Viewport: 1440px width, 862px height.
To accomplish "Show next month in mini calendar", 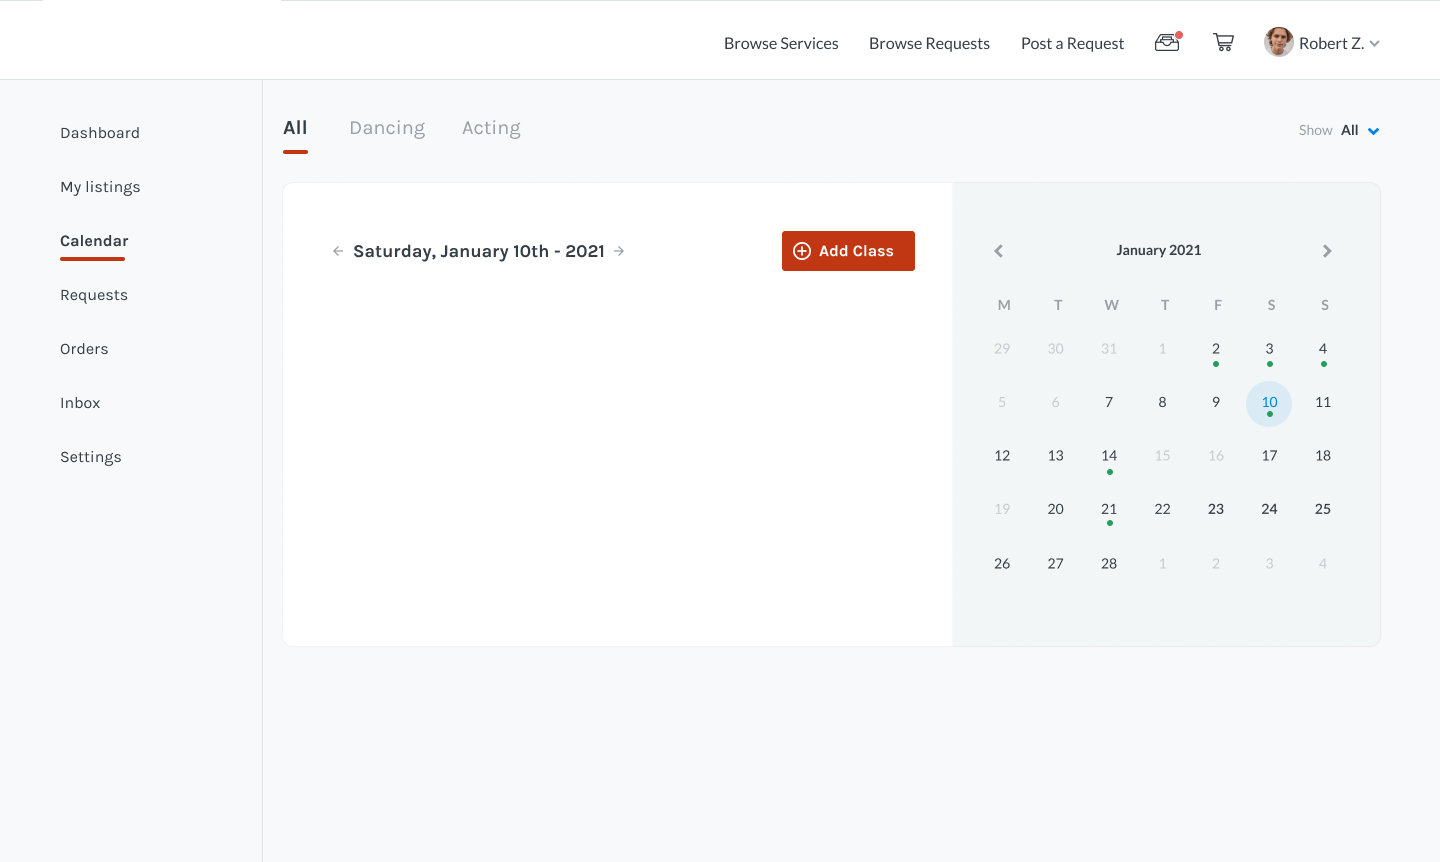I will [1327, 251].
